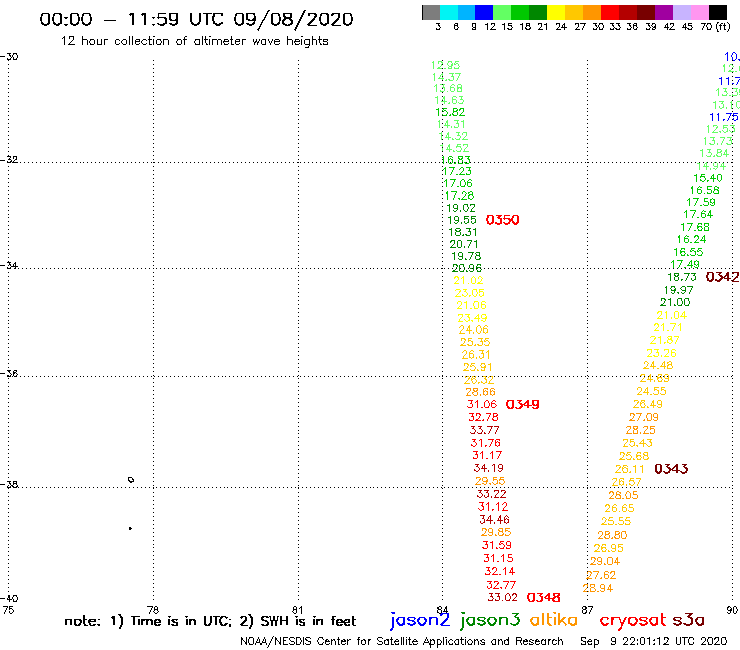Click the gray swatch in the color scale
The height and width of the screenshot is (650, 740).
(431, 12)
